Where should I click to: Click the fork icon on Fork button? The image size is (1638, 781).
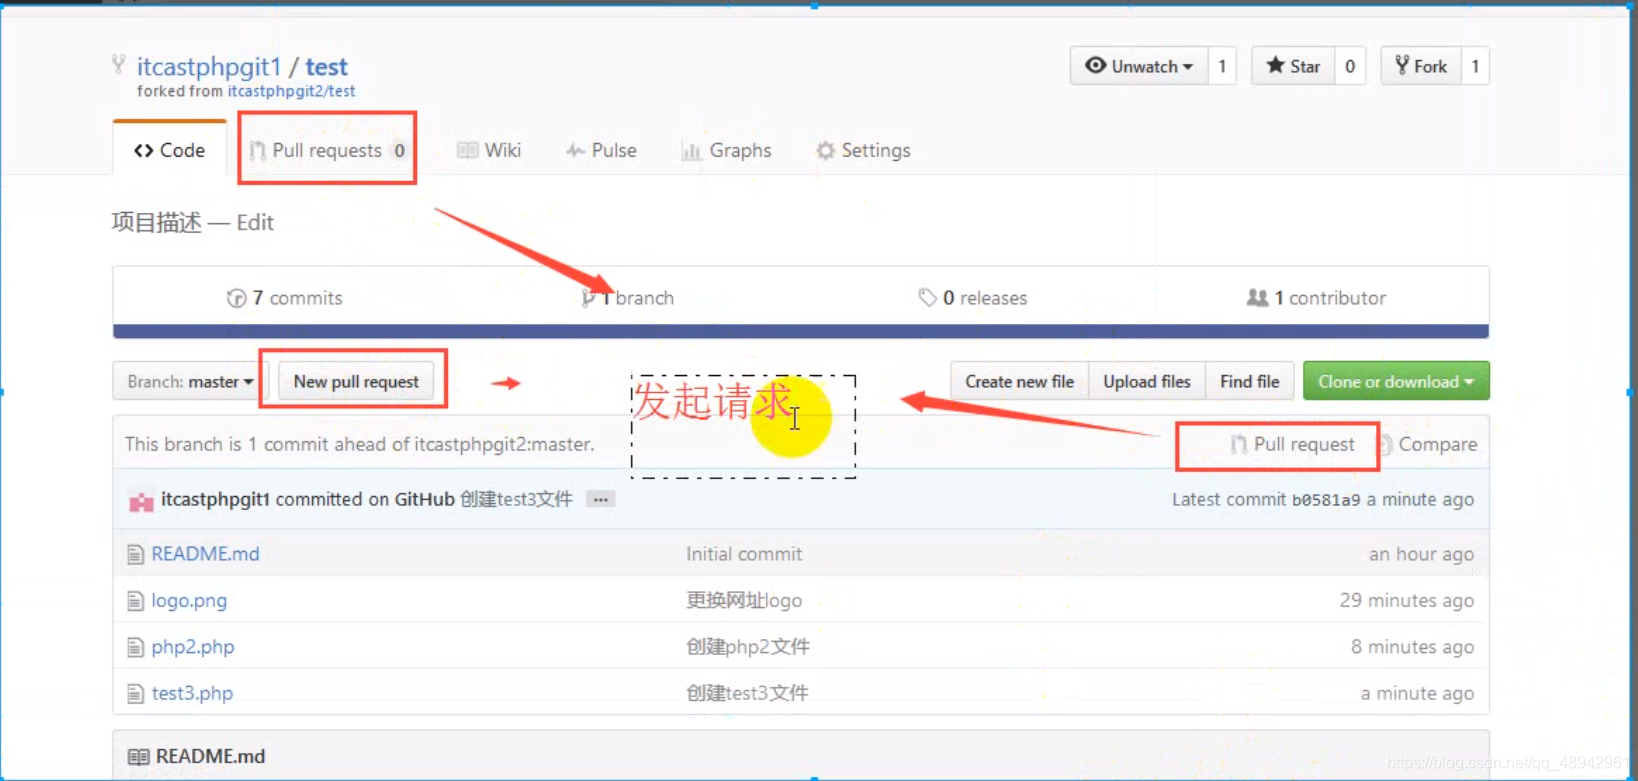point(1402,65)
